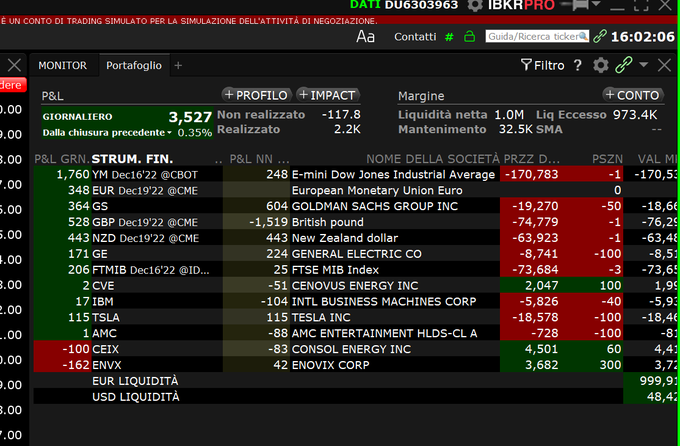Sort by P&L GRN. column header
The width and height of the screenshot is (680, 446).
[x=62, y=159]
